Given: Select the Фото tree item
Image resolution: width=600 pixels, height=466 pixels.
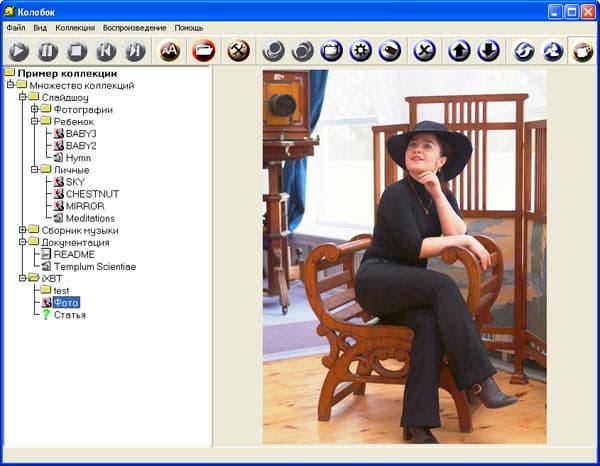Looking at the screenshot, I should pyautogui.click(x=66, y=303).
